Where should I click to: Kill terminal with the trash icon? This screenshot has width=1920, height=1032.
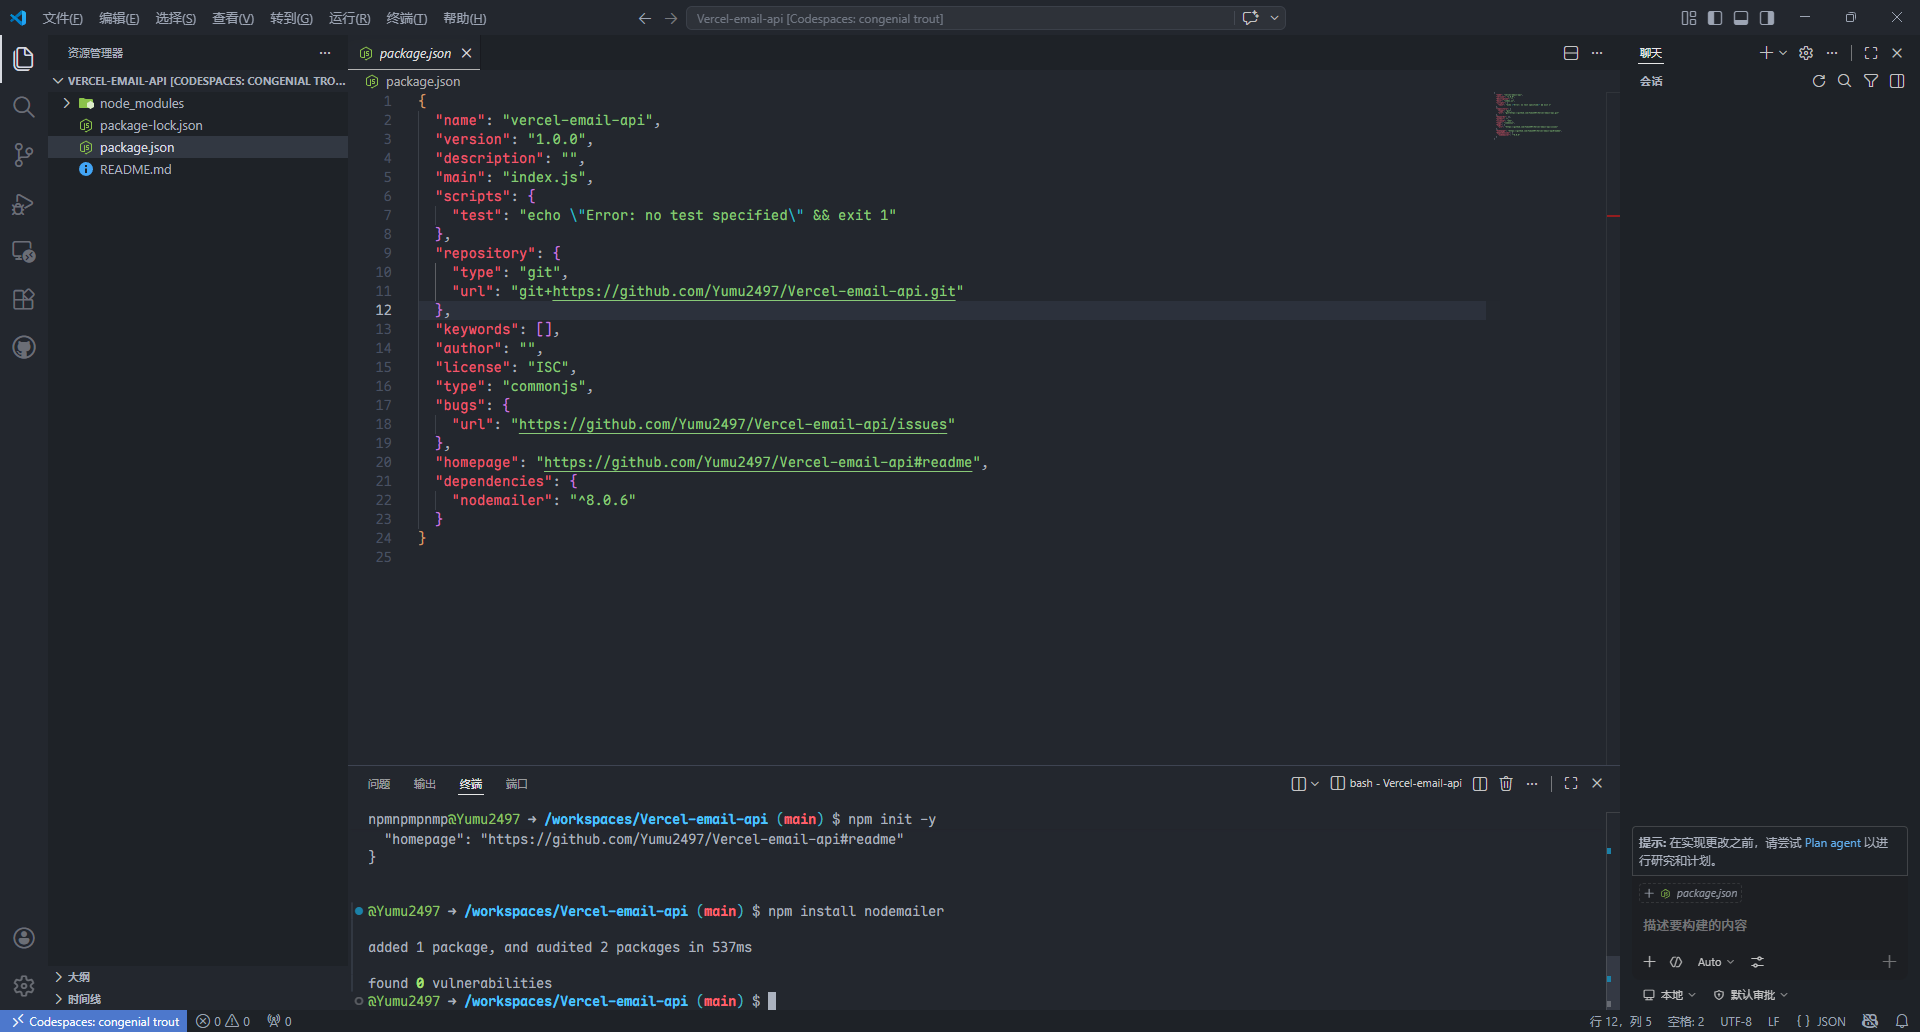[1506, 784]
